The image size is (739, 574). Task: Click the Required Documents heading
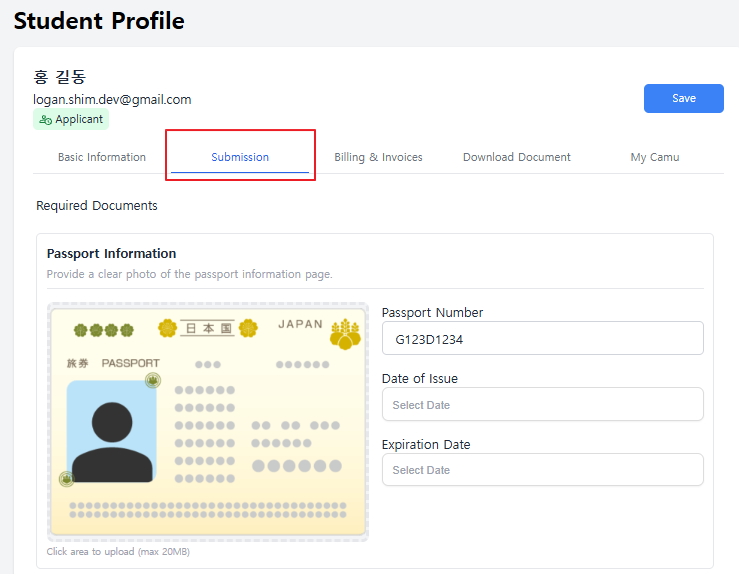[97, 205]
